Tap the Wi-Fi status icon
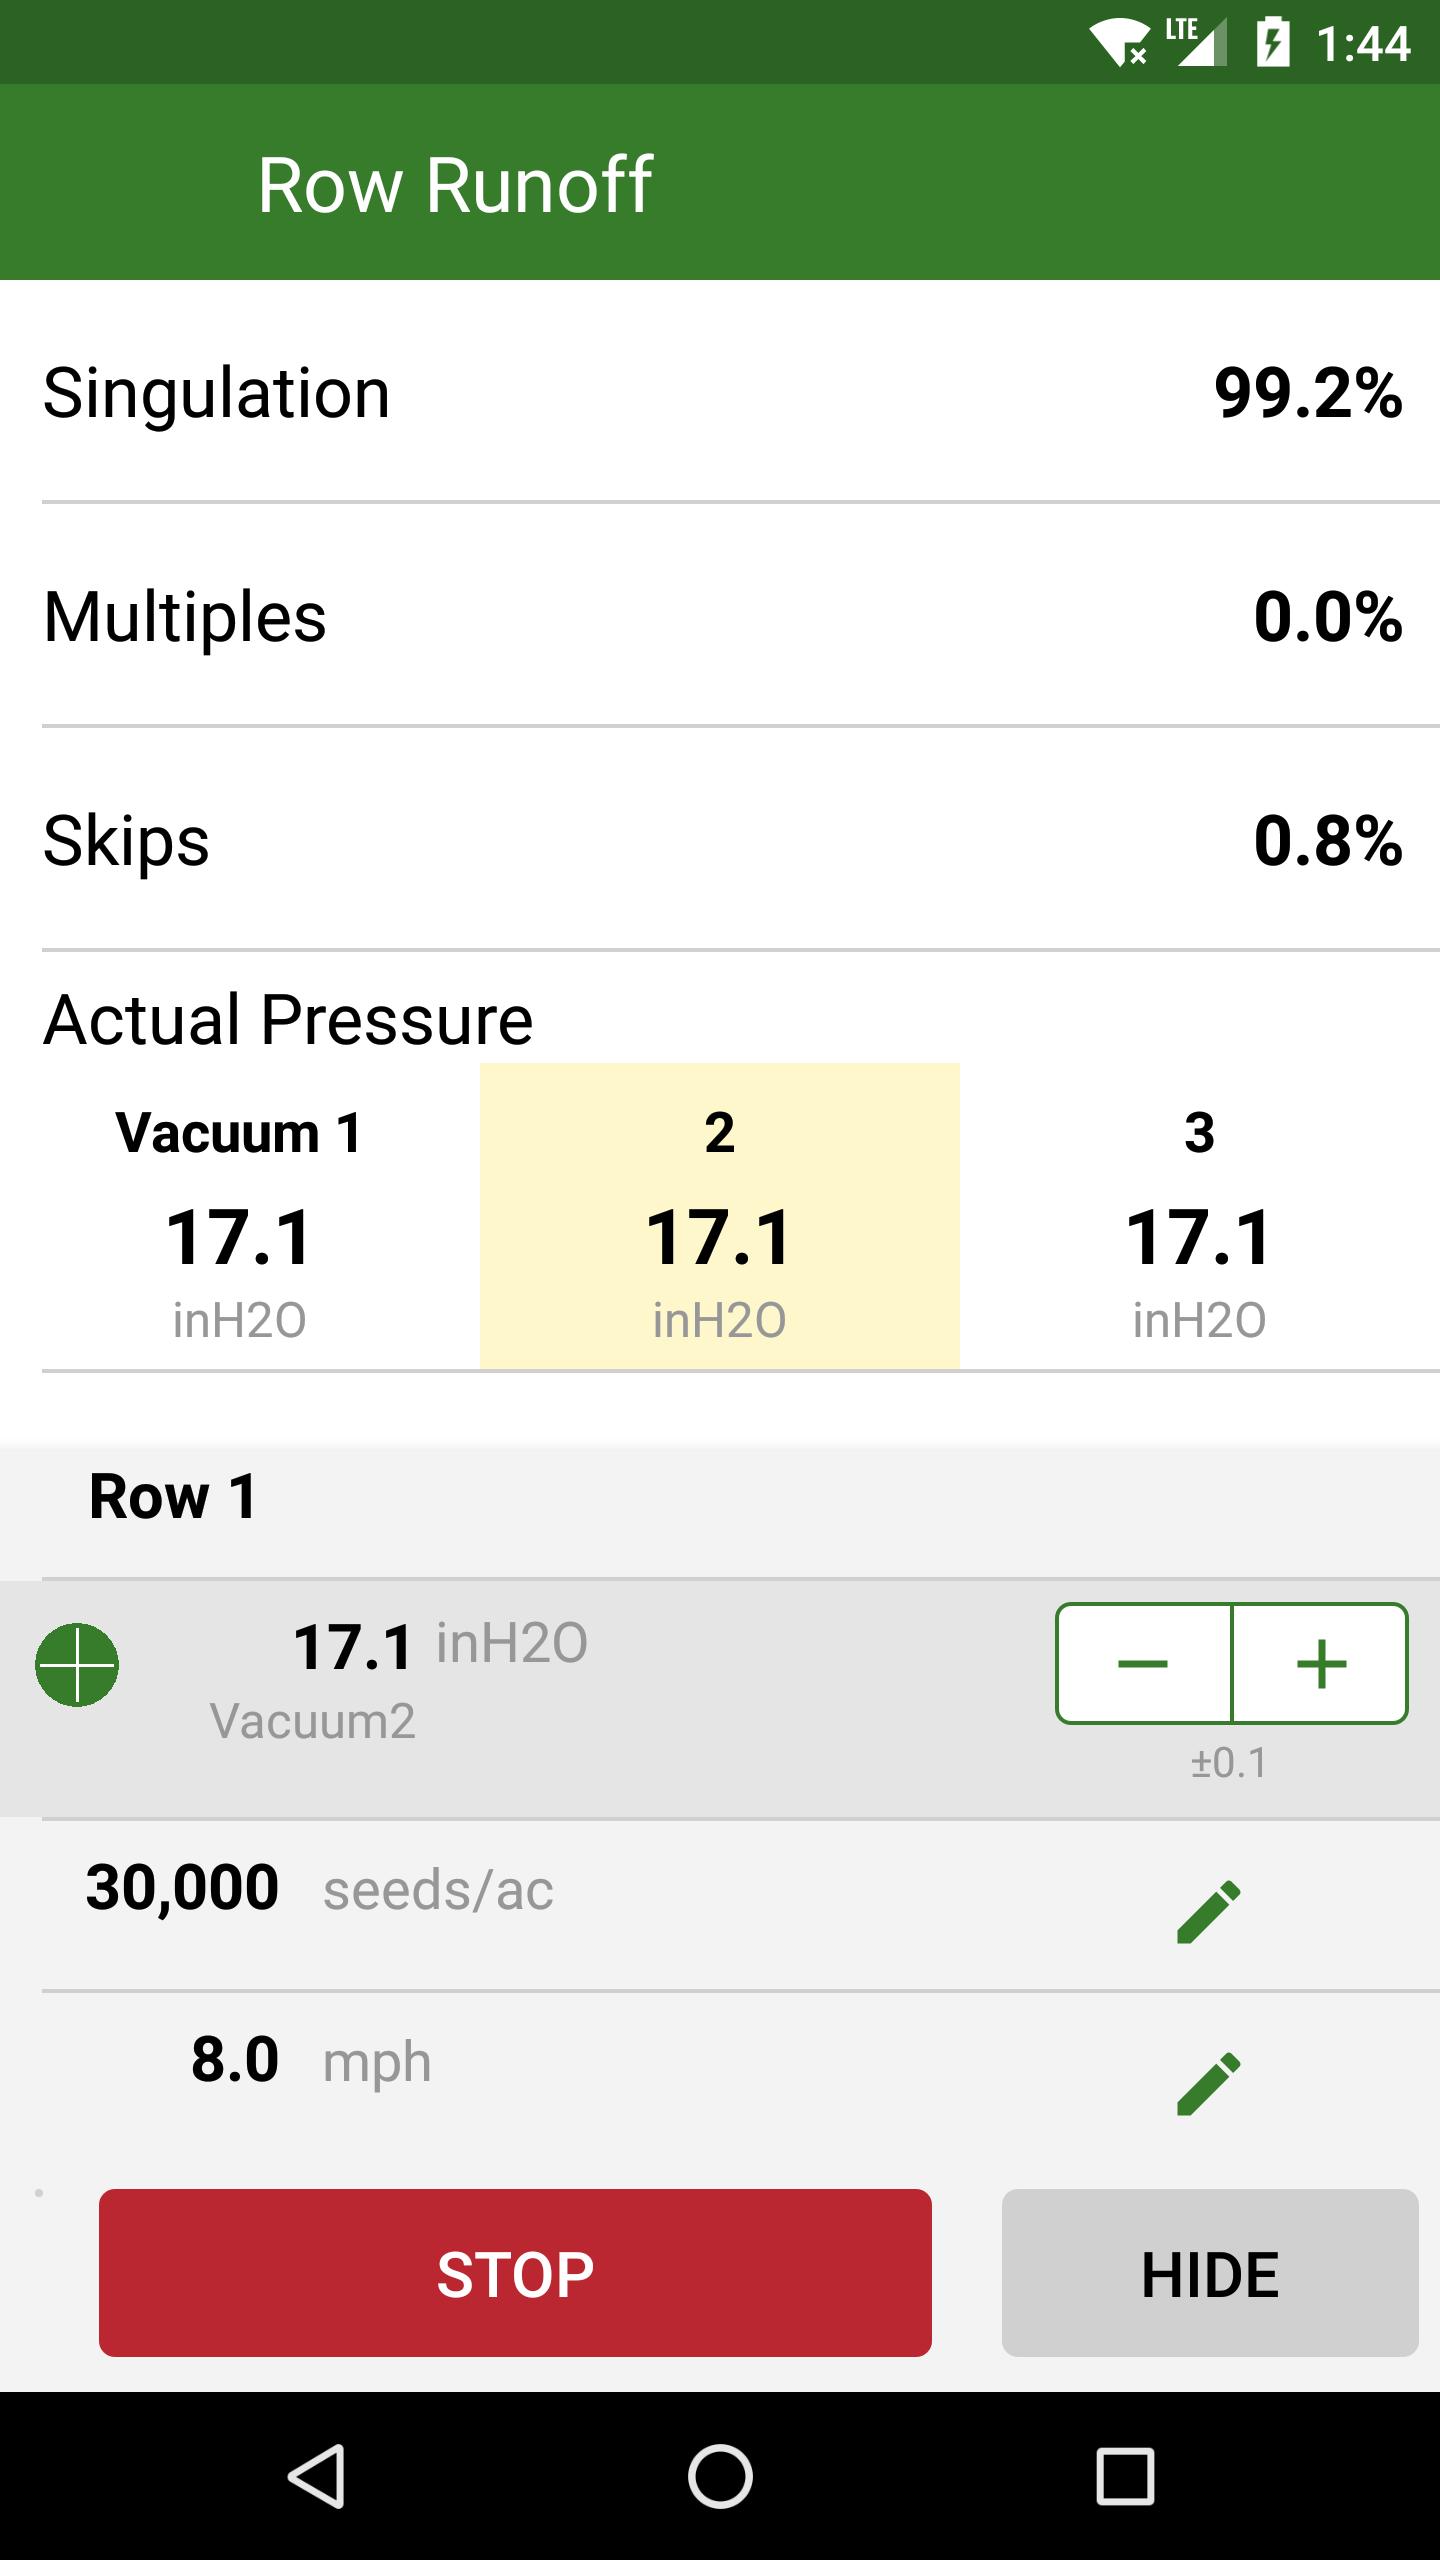Image resolution: width=1440 pixels, height=2560 pixels. click(1118, 44)
